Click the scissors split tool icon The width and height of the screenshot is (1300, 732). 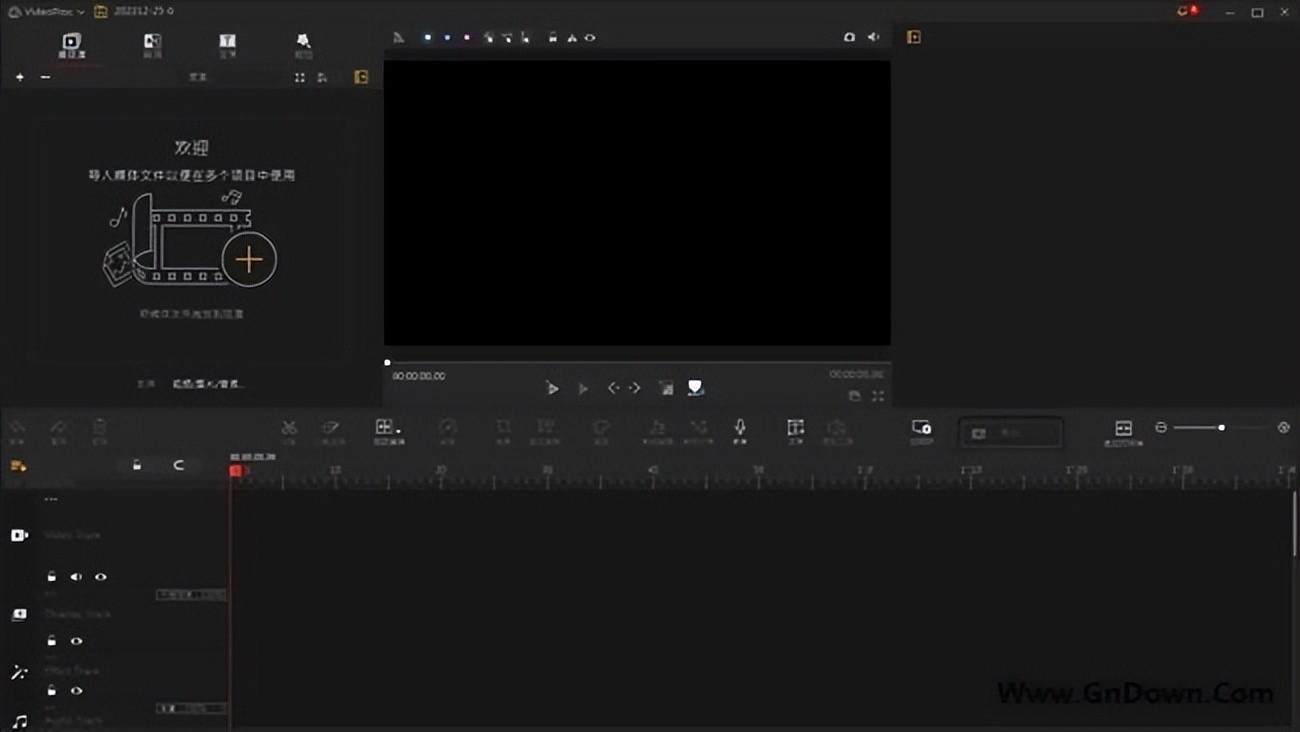click(289, 428)
